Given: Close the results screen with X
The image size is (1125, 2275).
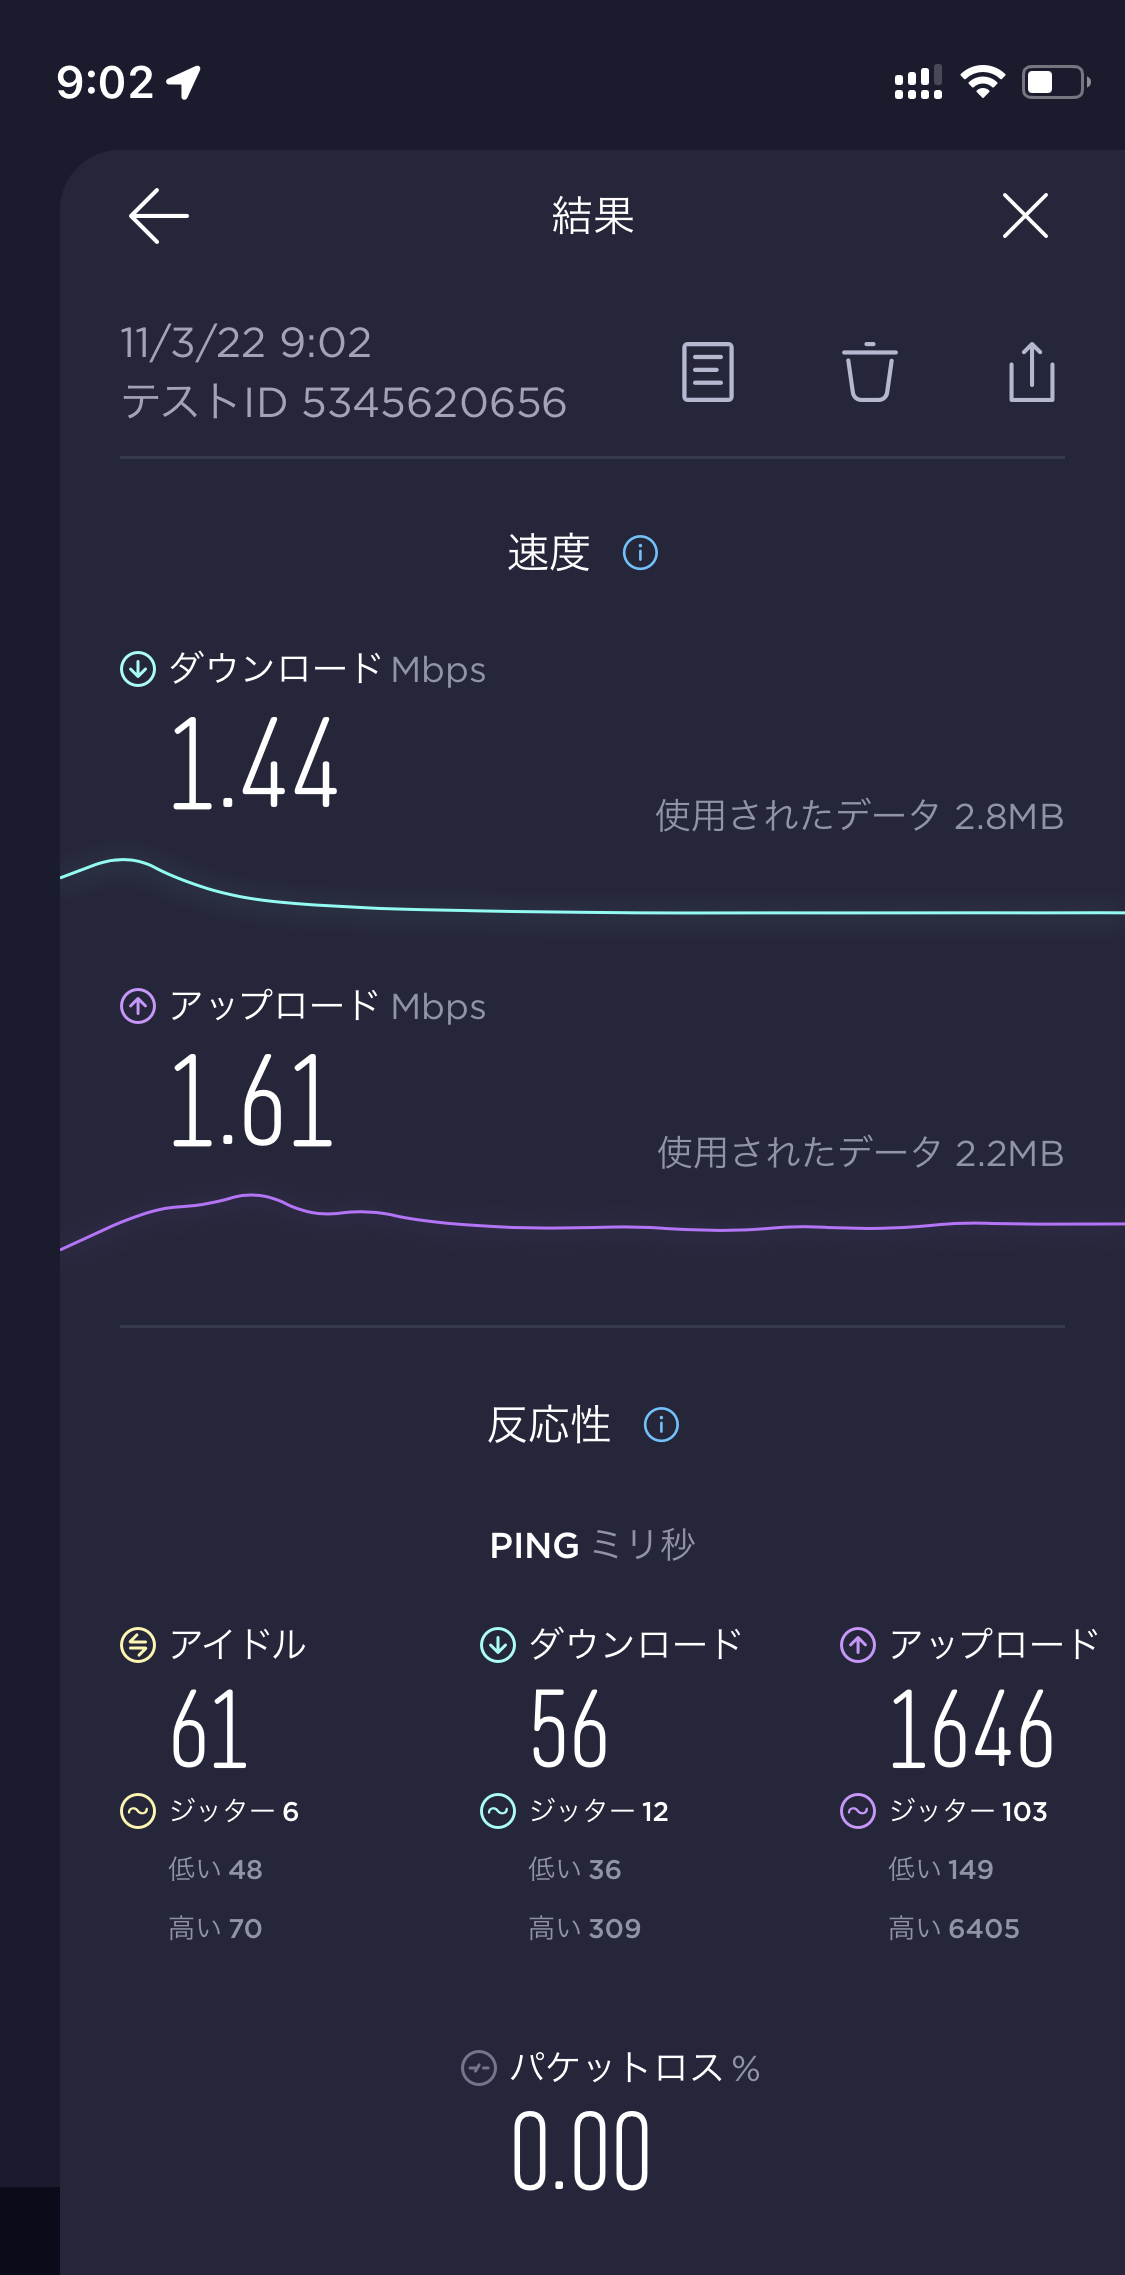Looking at the screenshot, I should pyautogui.click(x=1025, y=215).
